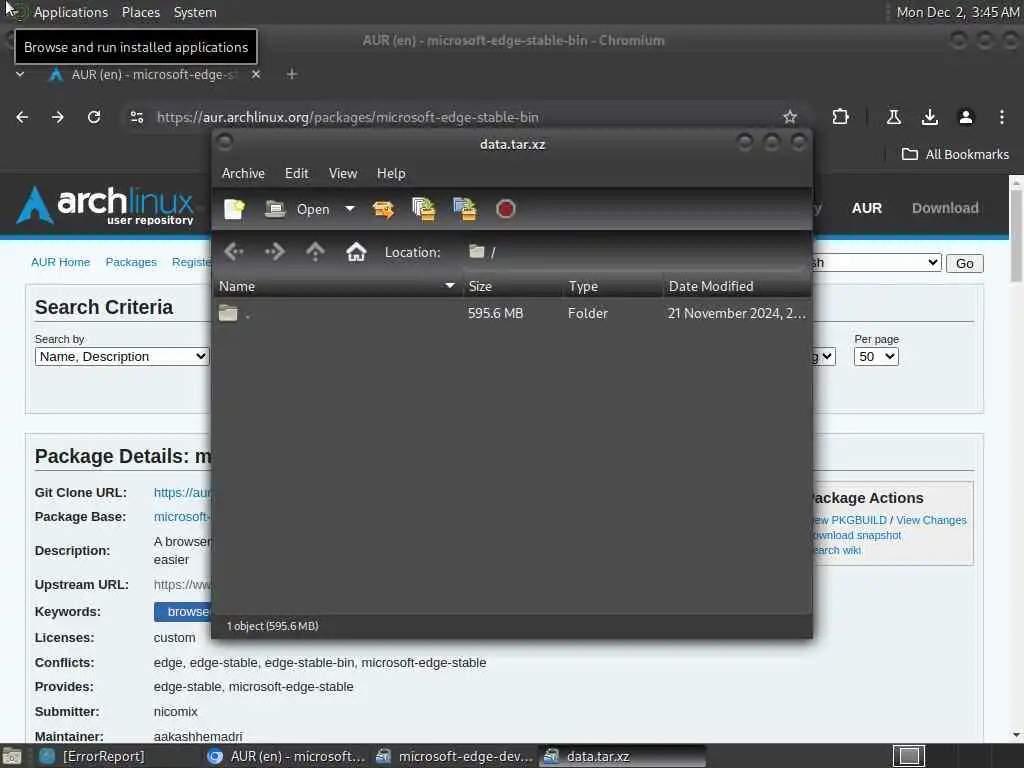Open Chromium downloads icon

click(x=929, y=117)
